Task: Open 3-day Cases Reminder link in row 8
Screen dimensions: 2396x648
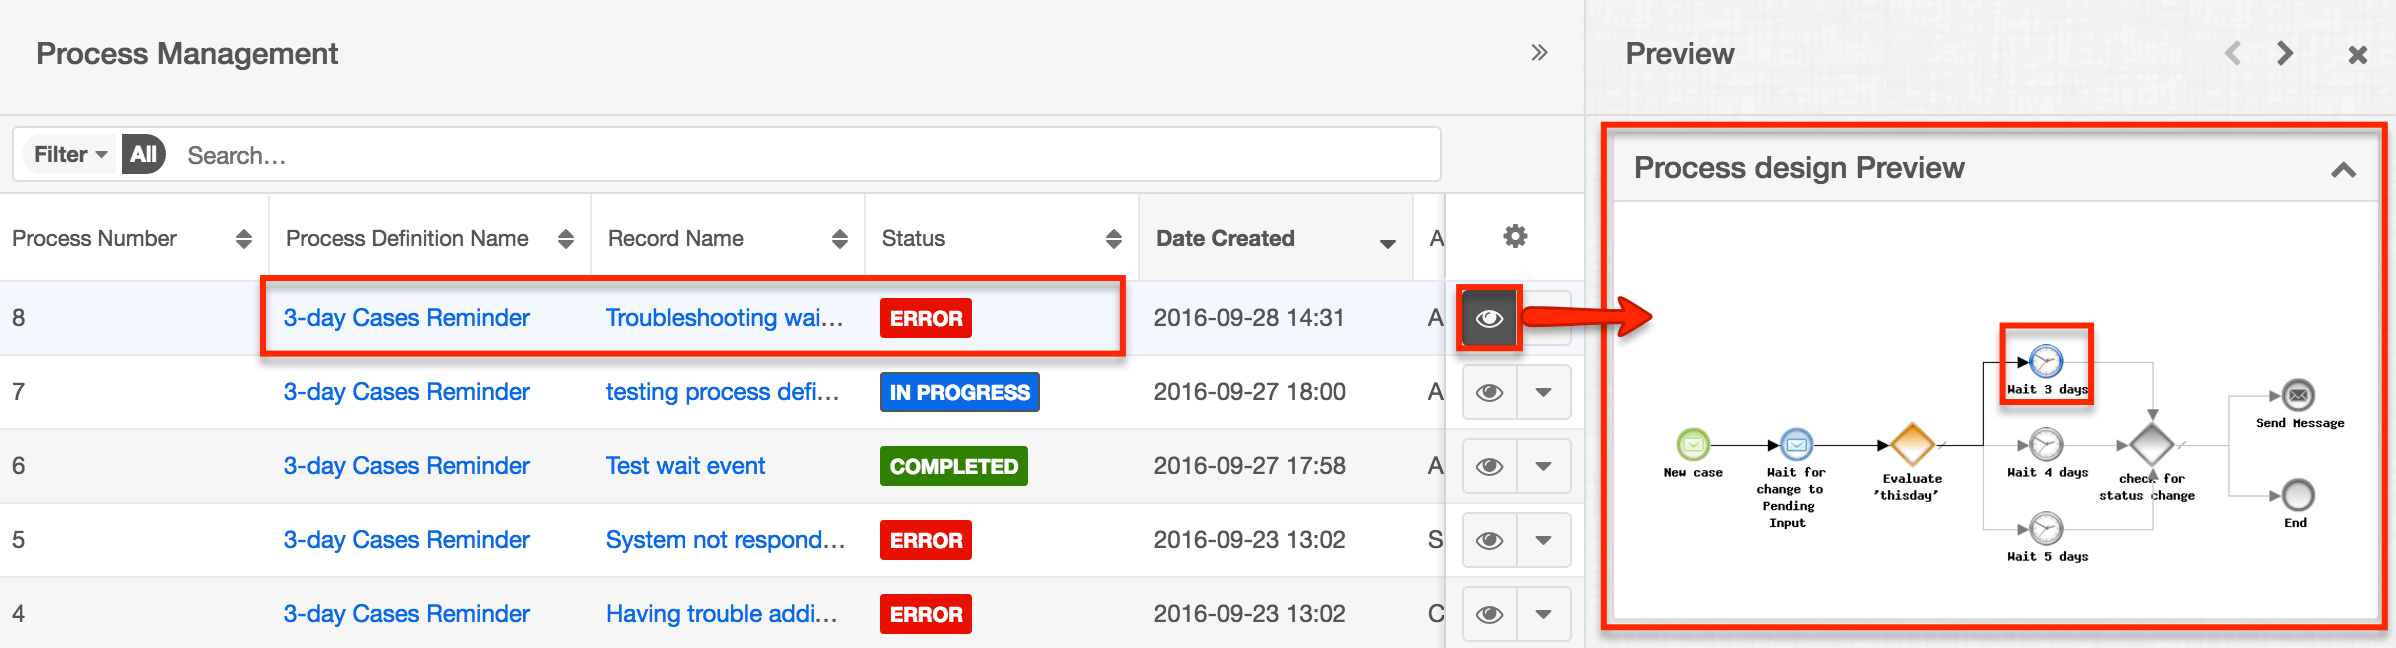Action: click(406, 318)
